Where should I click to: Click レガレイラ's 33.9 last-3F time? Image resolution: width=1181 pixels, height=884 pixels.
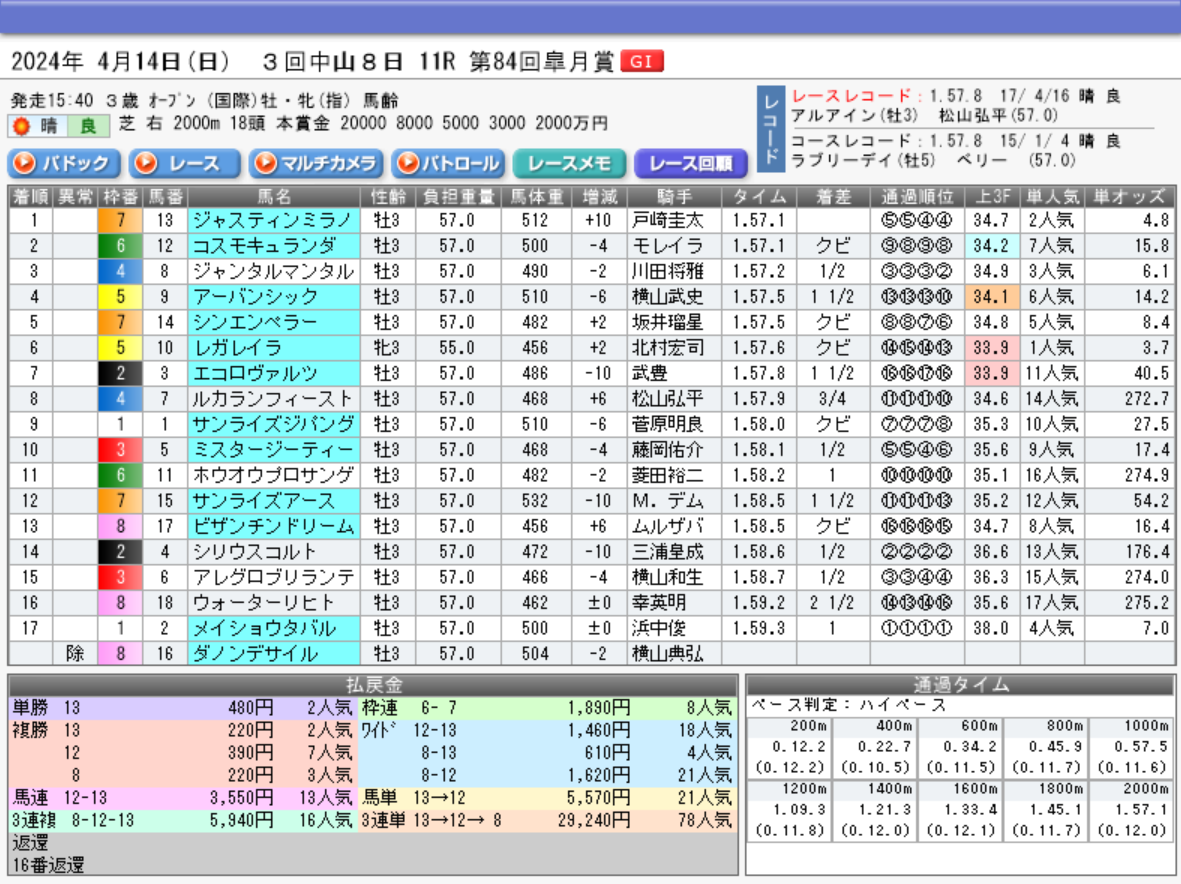(992, 348)
